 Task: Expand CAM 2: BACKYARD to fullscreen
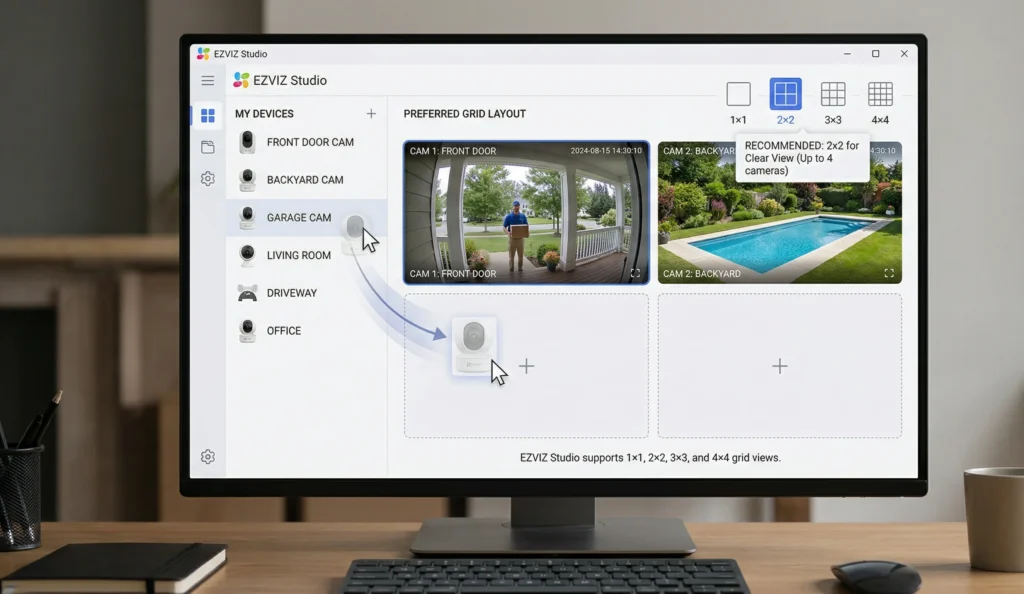[887, 272]
